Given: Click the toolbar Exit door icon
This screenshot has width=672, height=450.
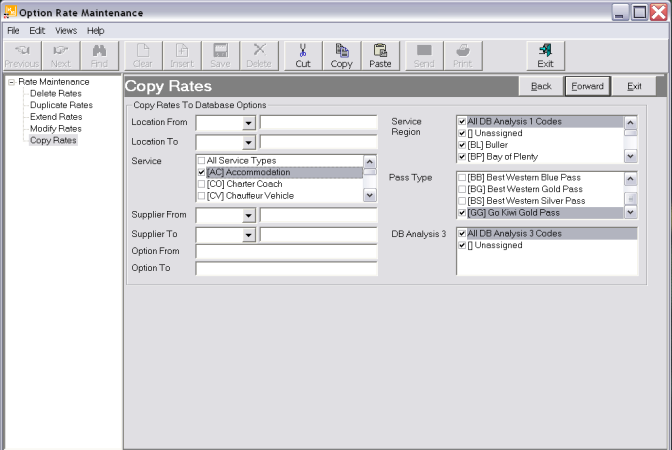Looking at the screenshot, I should pyautogui.click(x=545, y=56).
